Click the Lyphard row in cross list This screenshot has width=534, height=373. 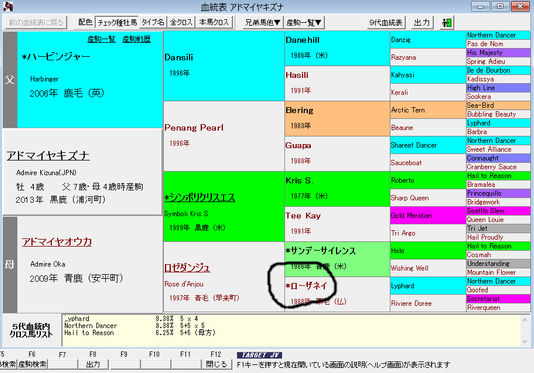pos(131,319)
